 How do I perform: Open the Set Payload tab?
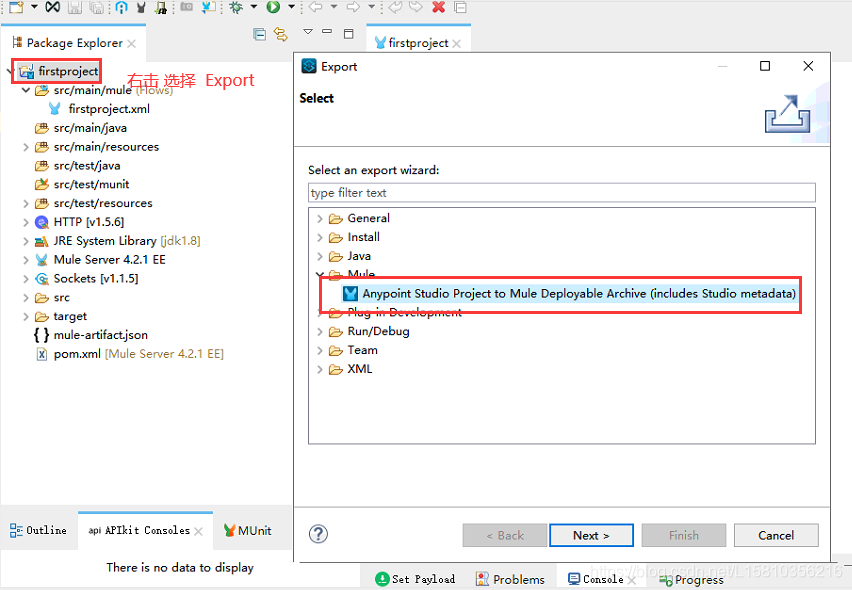[x=415, y=579]
